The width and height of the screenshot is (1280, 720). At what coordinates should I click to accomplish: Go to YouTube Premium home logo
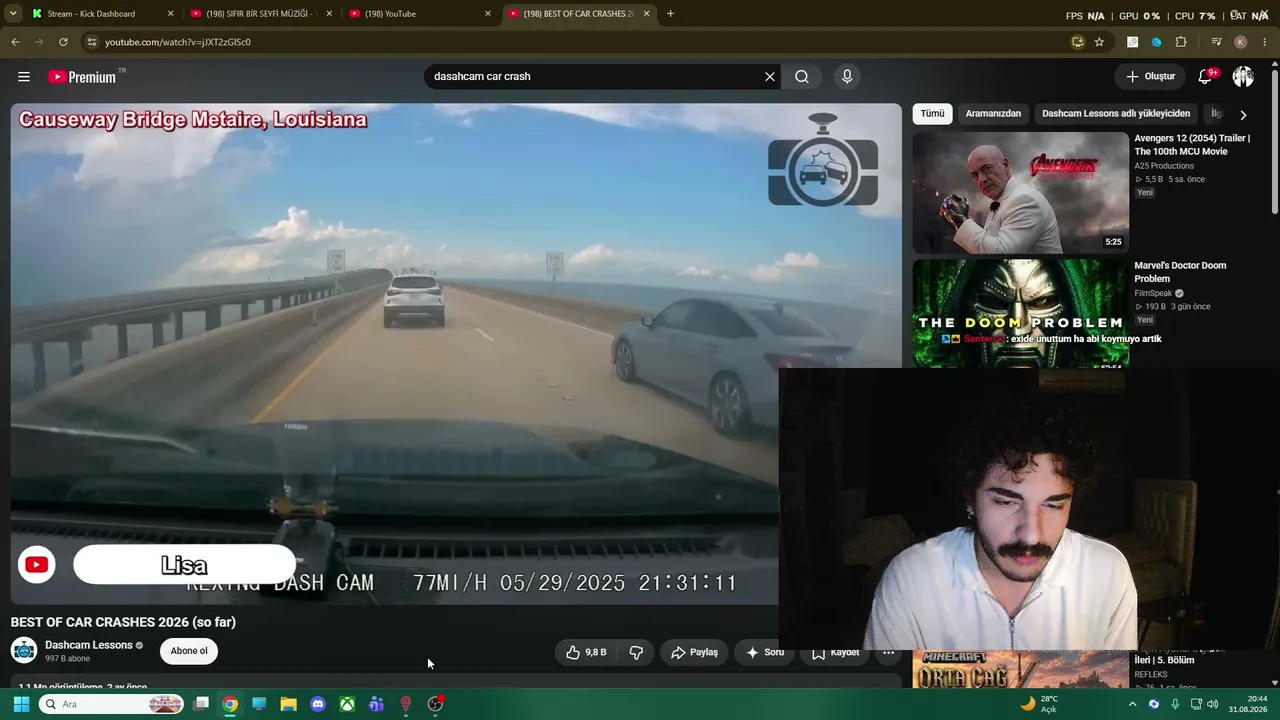coord(82,77)
